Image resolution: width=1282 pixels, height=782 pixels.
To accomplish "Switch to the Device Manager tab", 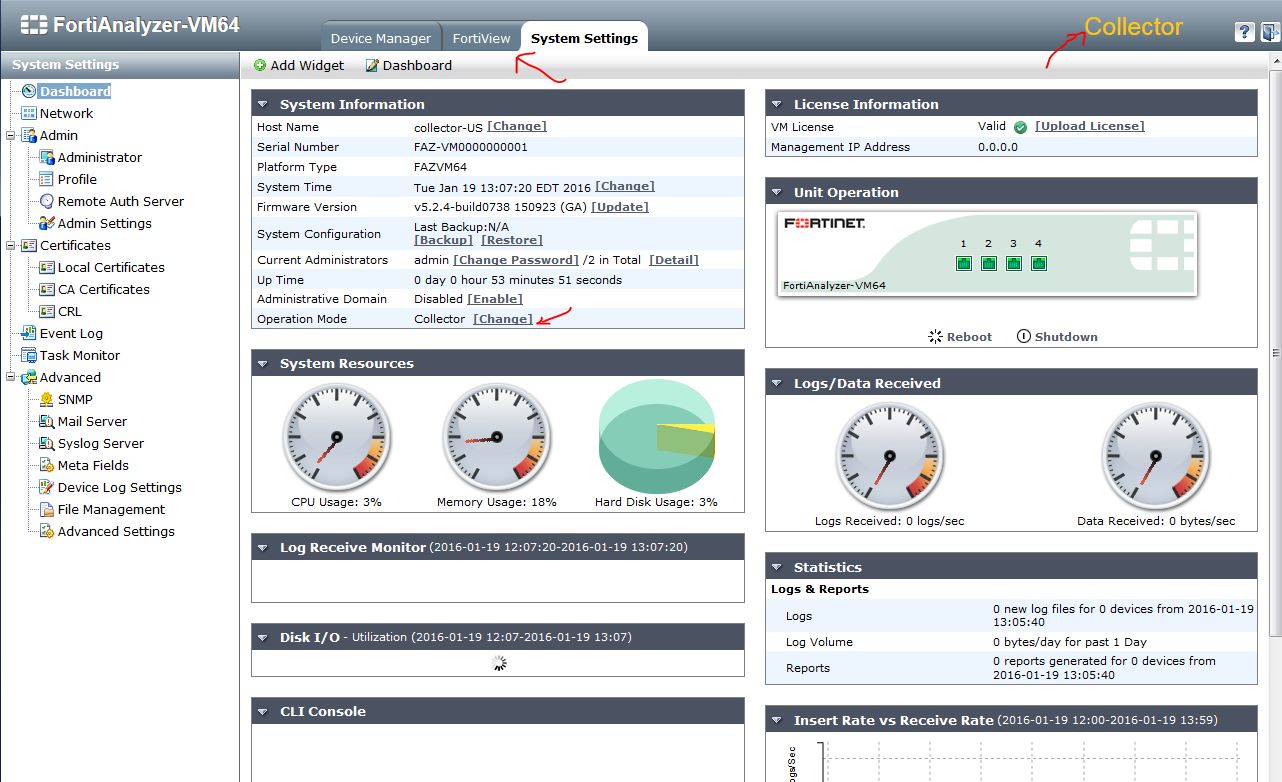I will coord(380,38).
